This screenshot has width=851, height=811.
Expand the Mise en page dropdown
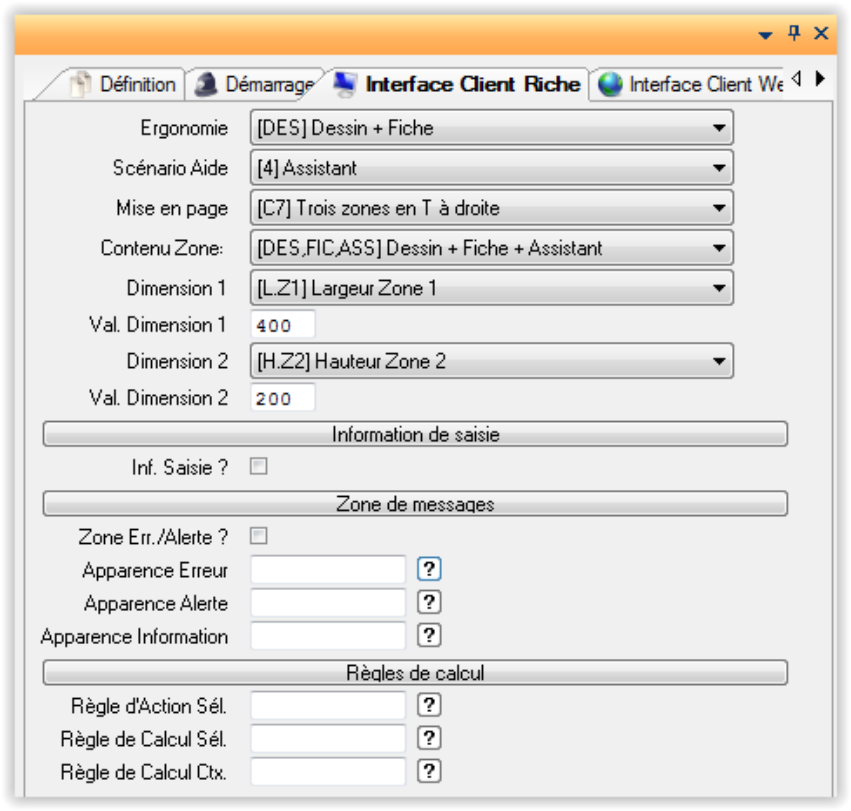tap(490, 208)
